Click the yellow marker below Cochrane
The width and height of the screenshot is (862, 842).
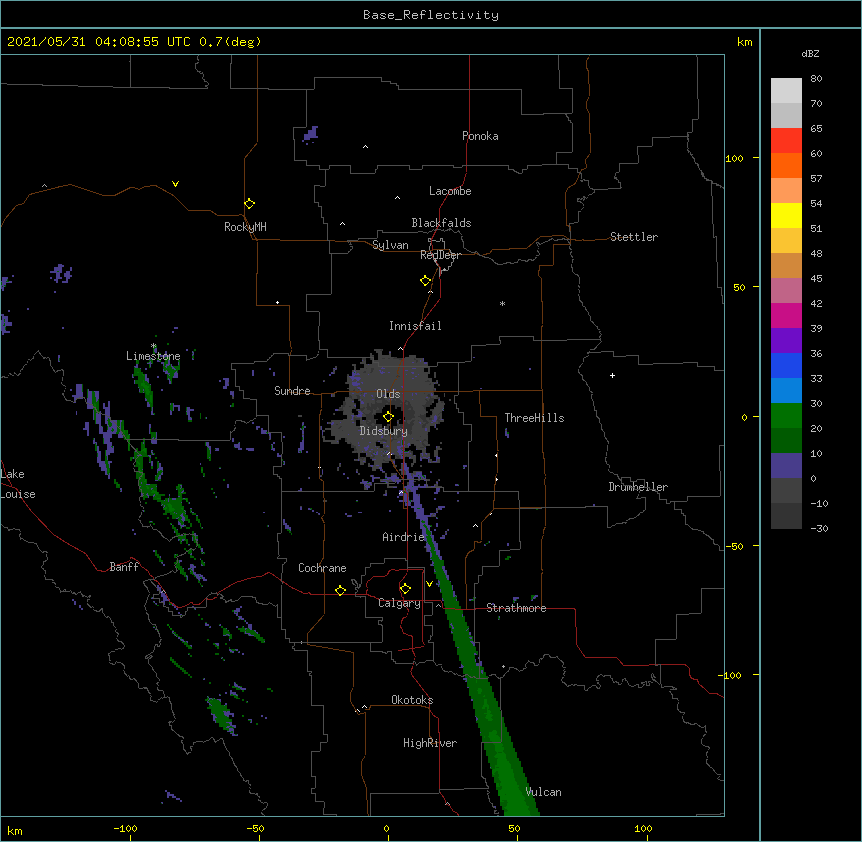click(x=340, y=590)
